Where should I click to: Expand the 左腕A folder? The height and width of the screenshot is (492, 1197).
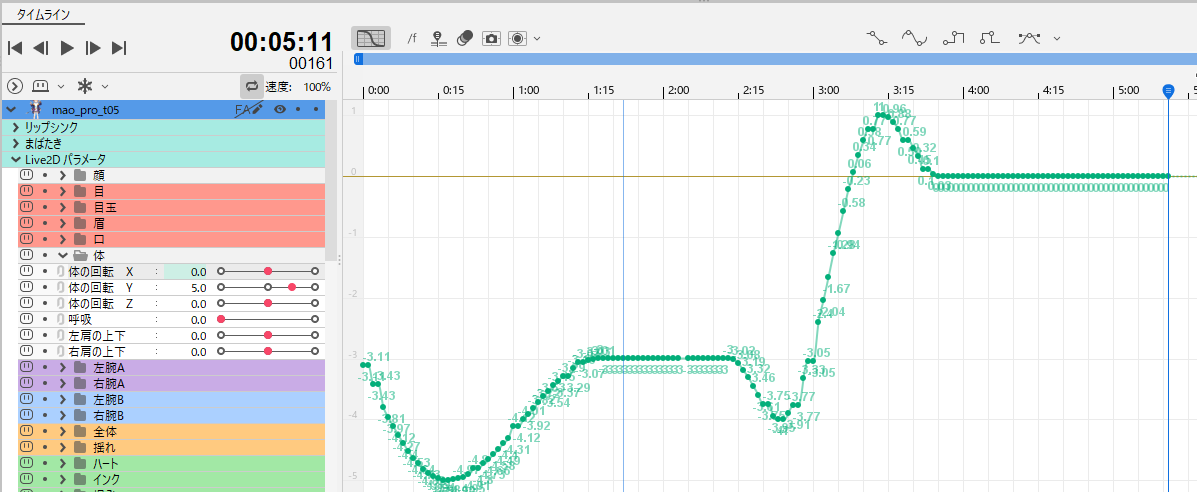coord(62,368)
